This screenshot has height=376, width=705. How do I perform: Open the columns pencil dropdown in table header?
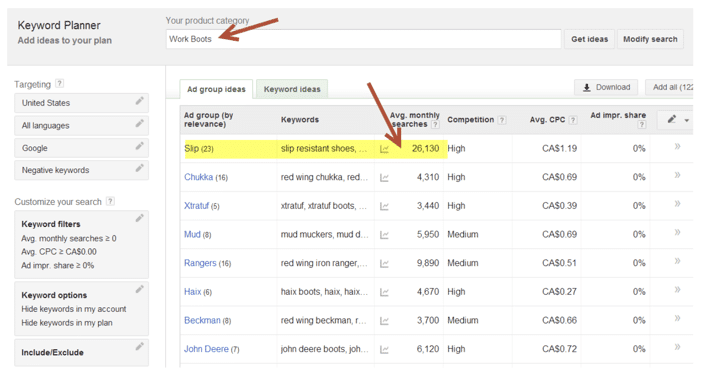pos(676,120)
